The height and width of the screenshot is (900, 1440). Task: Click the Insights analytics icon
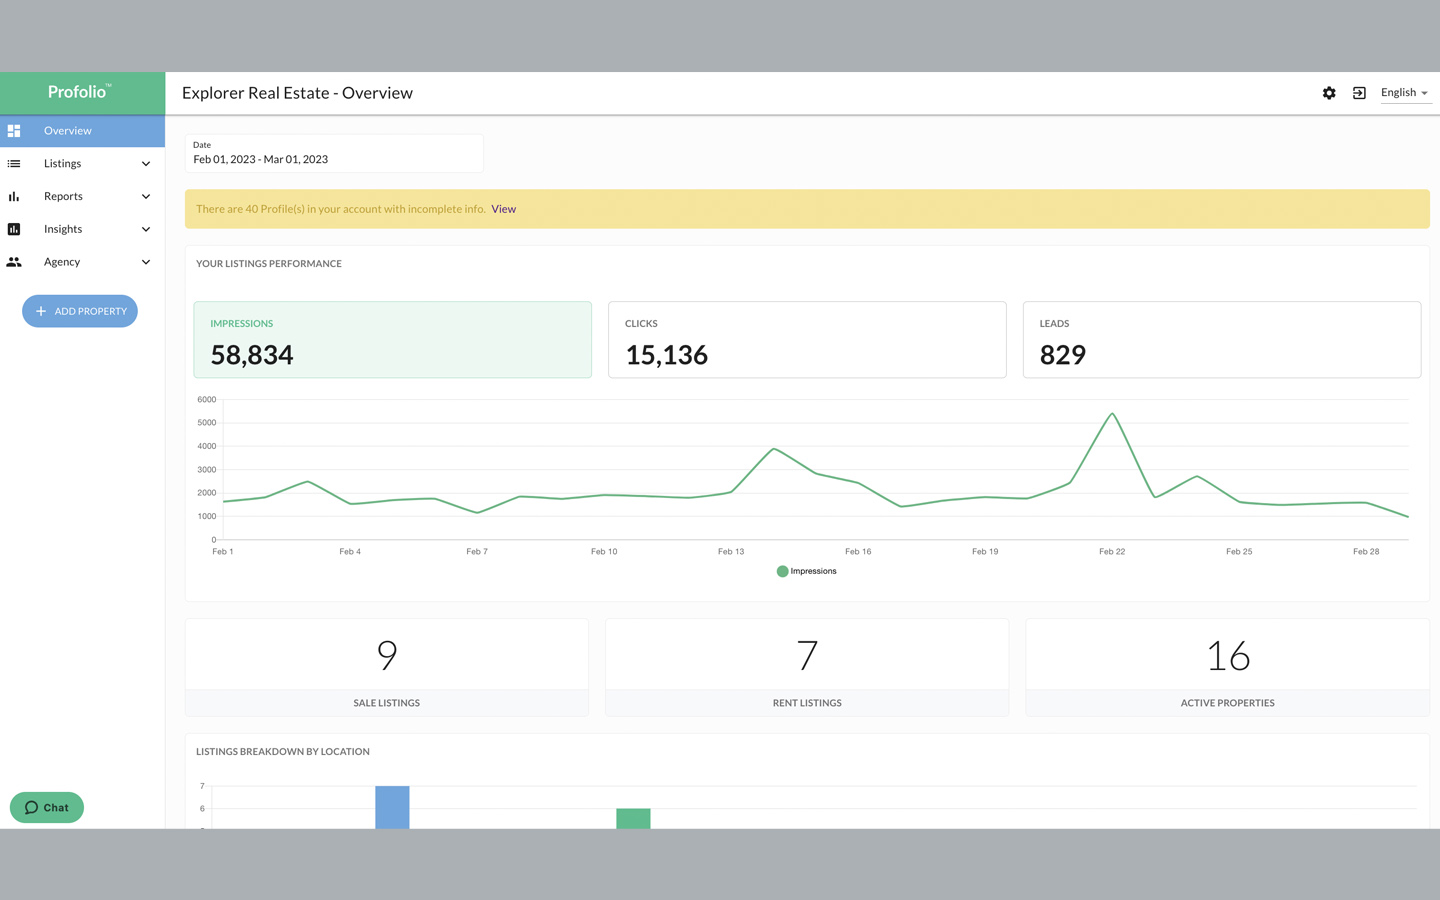[14, 229]
